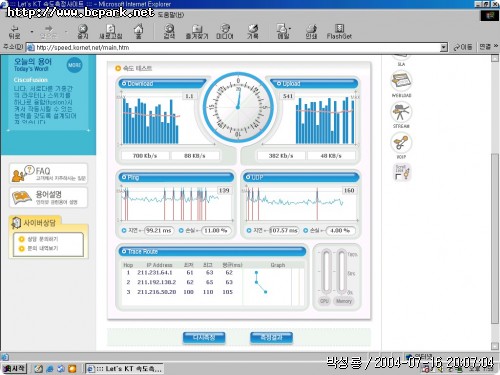This screenshot has width=500, height=375.
Task: Click the Ping loss value "11.00 %"
Action: (x=216, y=230)
